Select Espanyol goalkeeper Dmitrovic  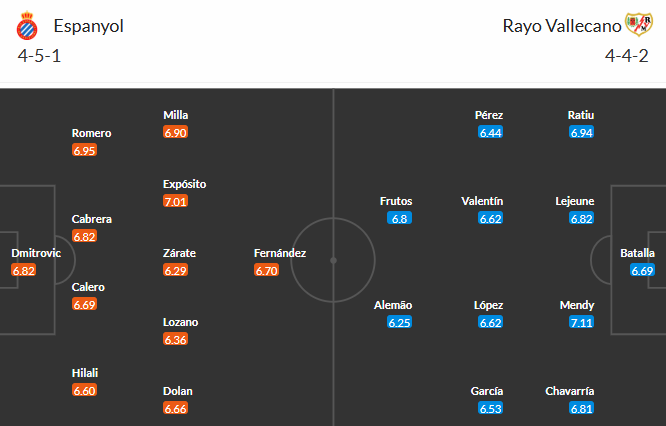click(x=36, y=253)
